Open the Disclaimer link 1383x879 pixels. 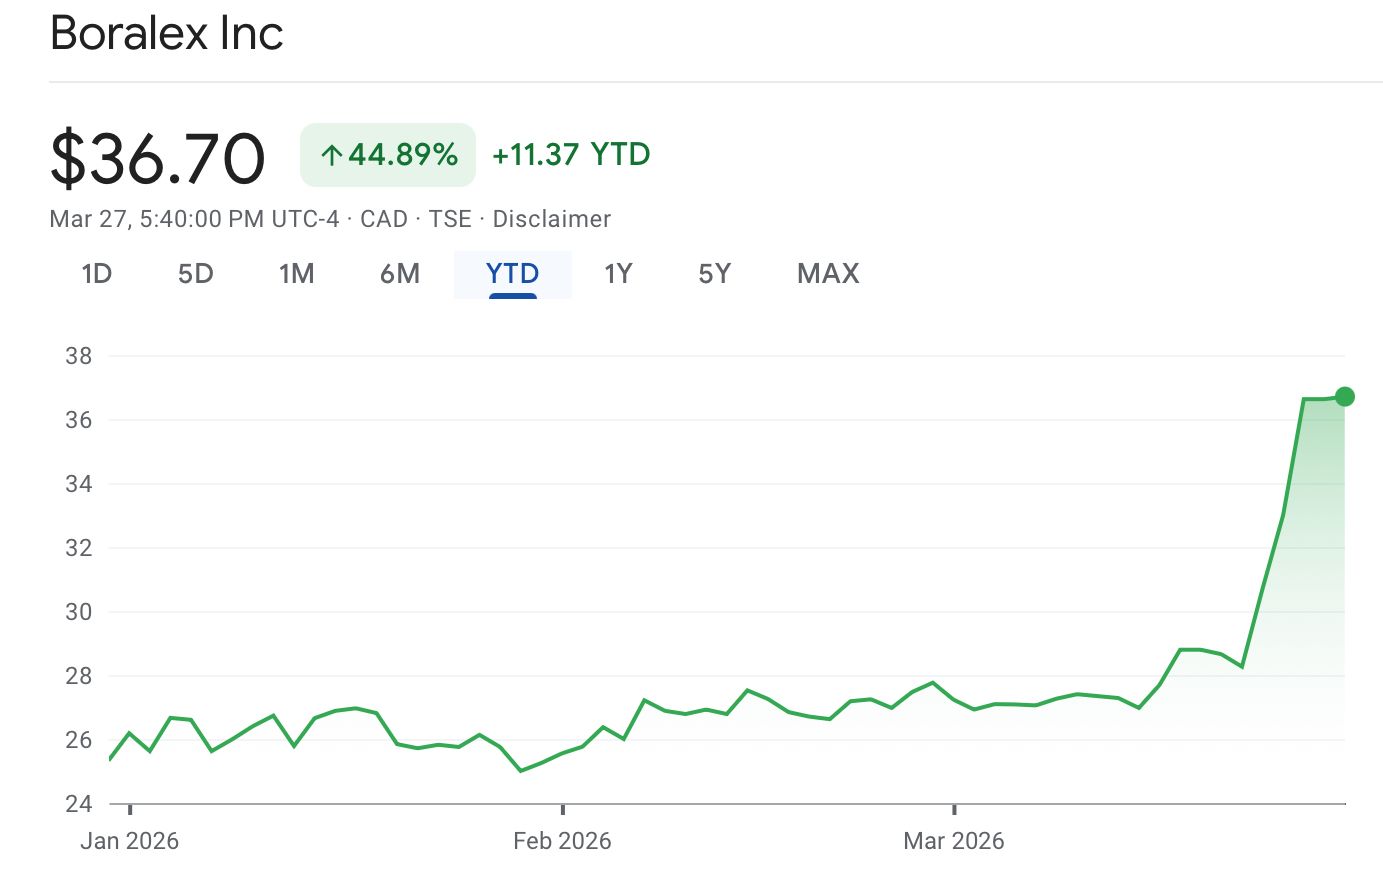pos(551,219)
